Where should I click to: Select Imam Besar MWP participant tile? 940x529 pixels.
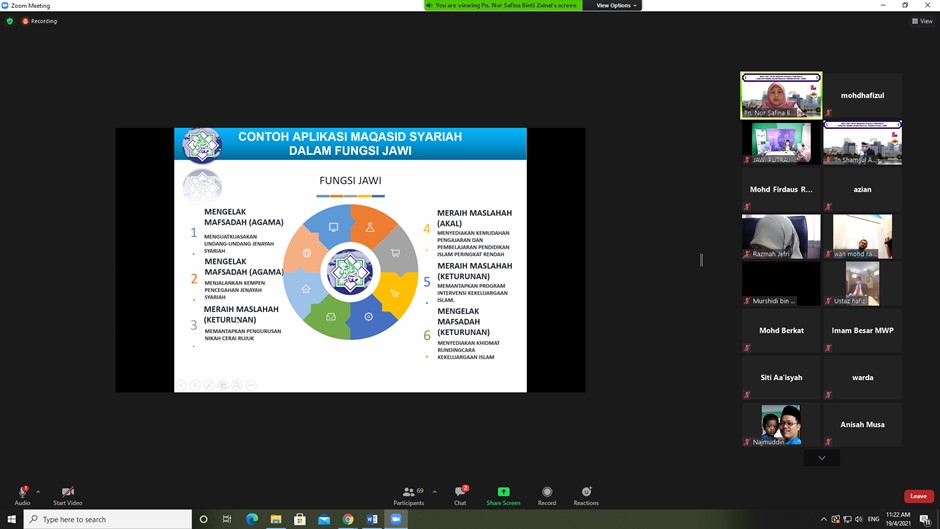tap(862, 330)
